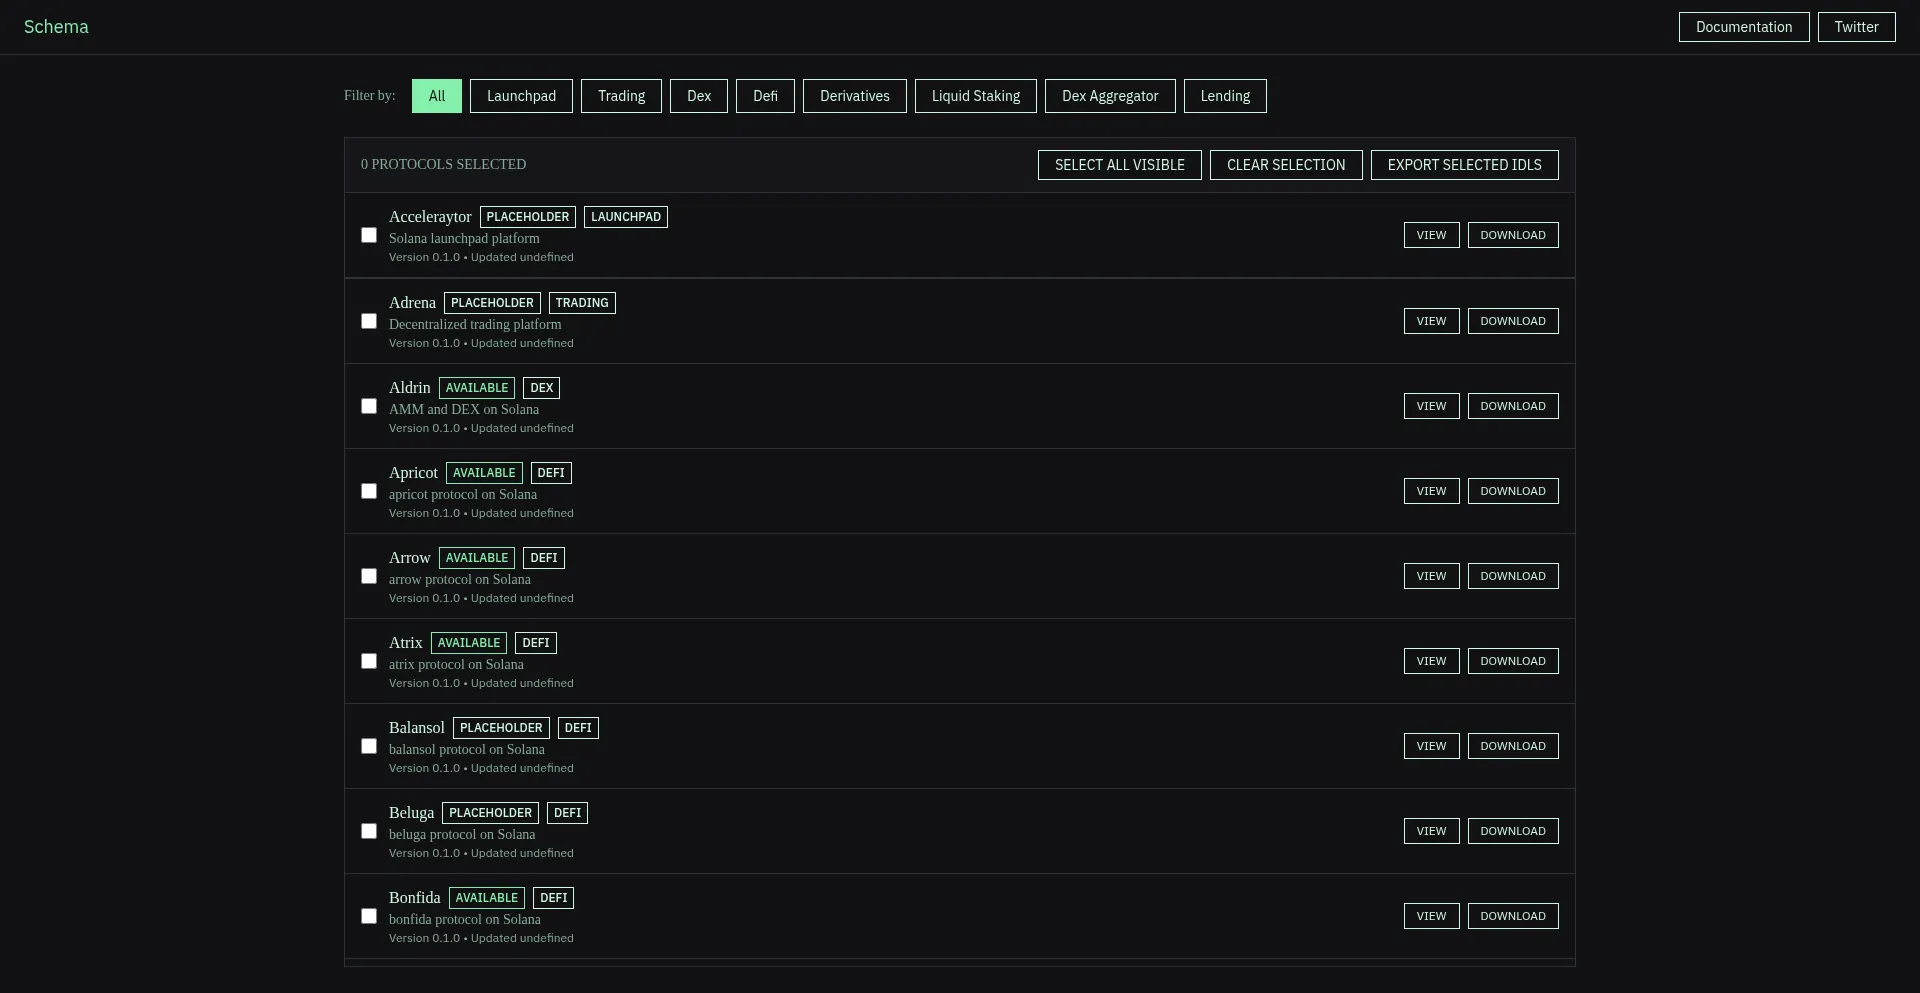Open the Twitter link
Image resolution: width=1920 pixels, height=993 pixels.
tap(1857, 27)
